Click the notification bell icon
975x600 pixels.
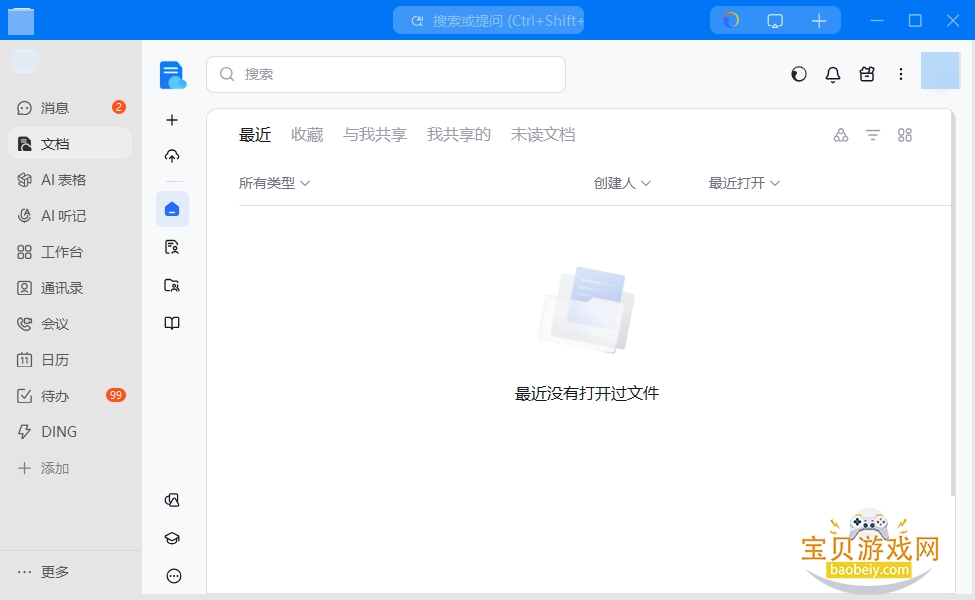click(833, 75)
